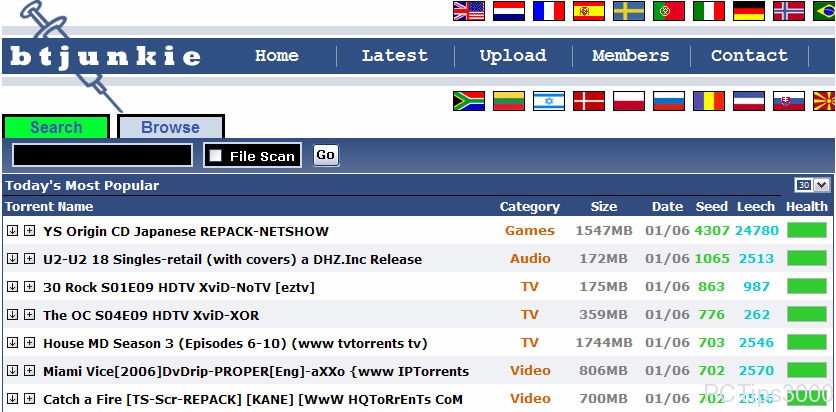
Task: Pick the Swedish flag language
Action: (x=629, y=11)
